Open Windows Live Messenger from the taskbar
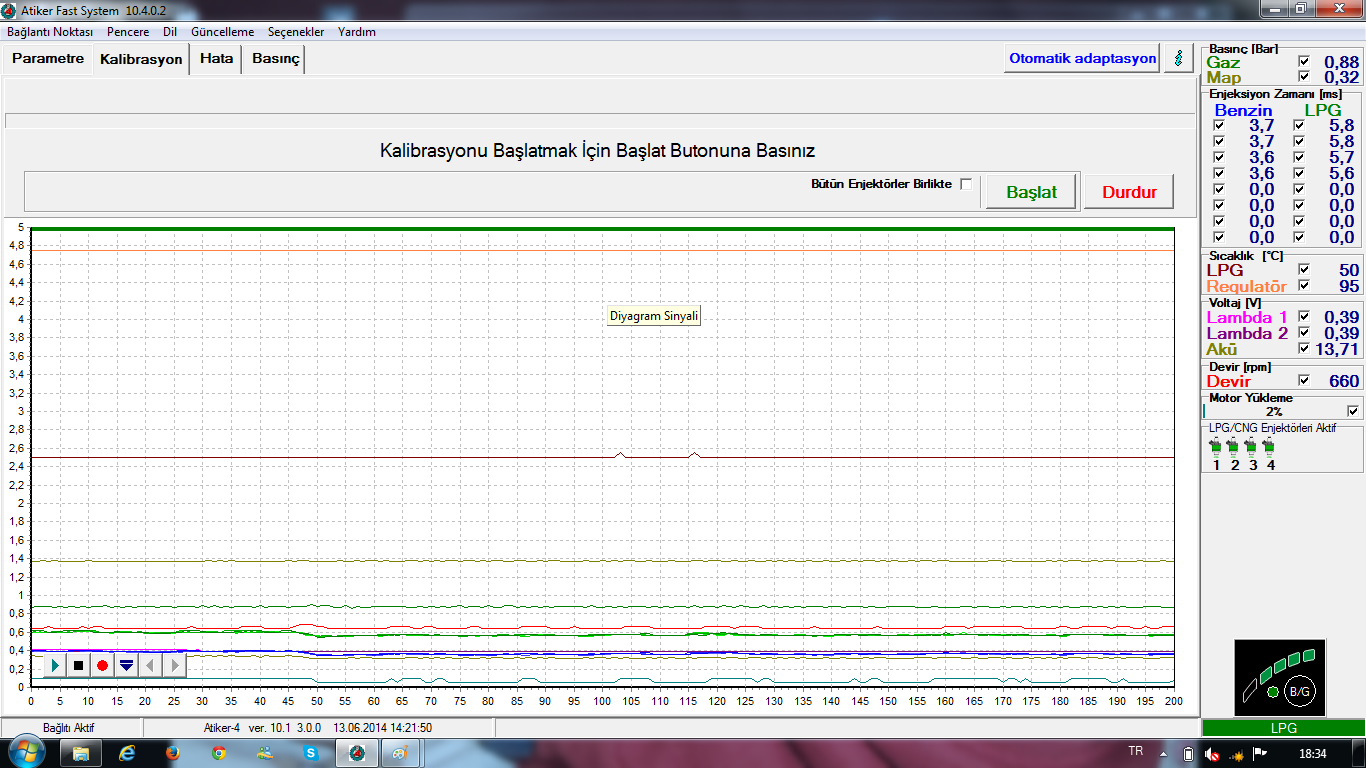The height and width of the screenshot is (768, 1366). coord(265,752)
